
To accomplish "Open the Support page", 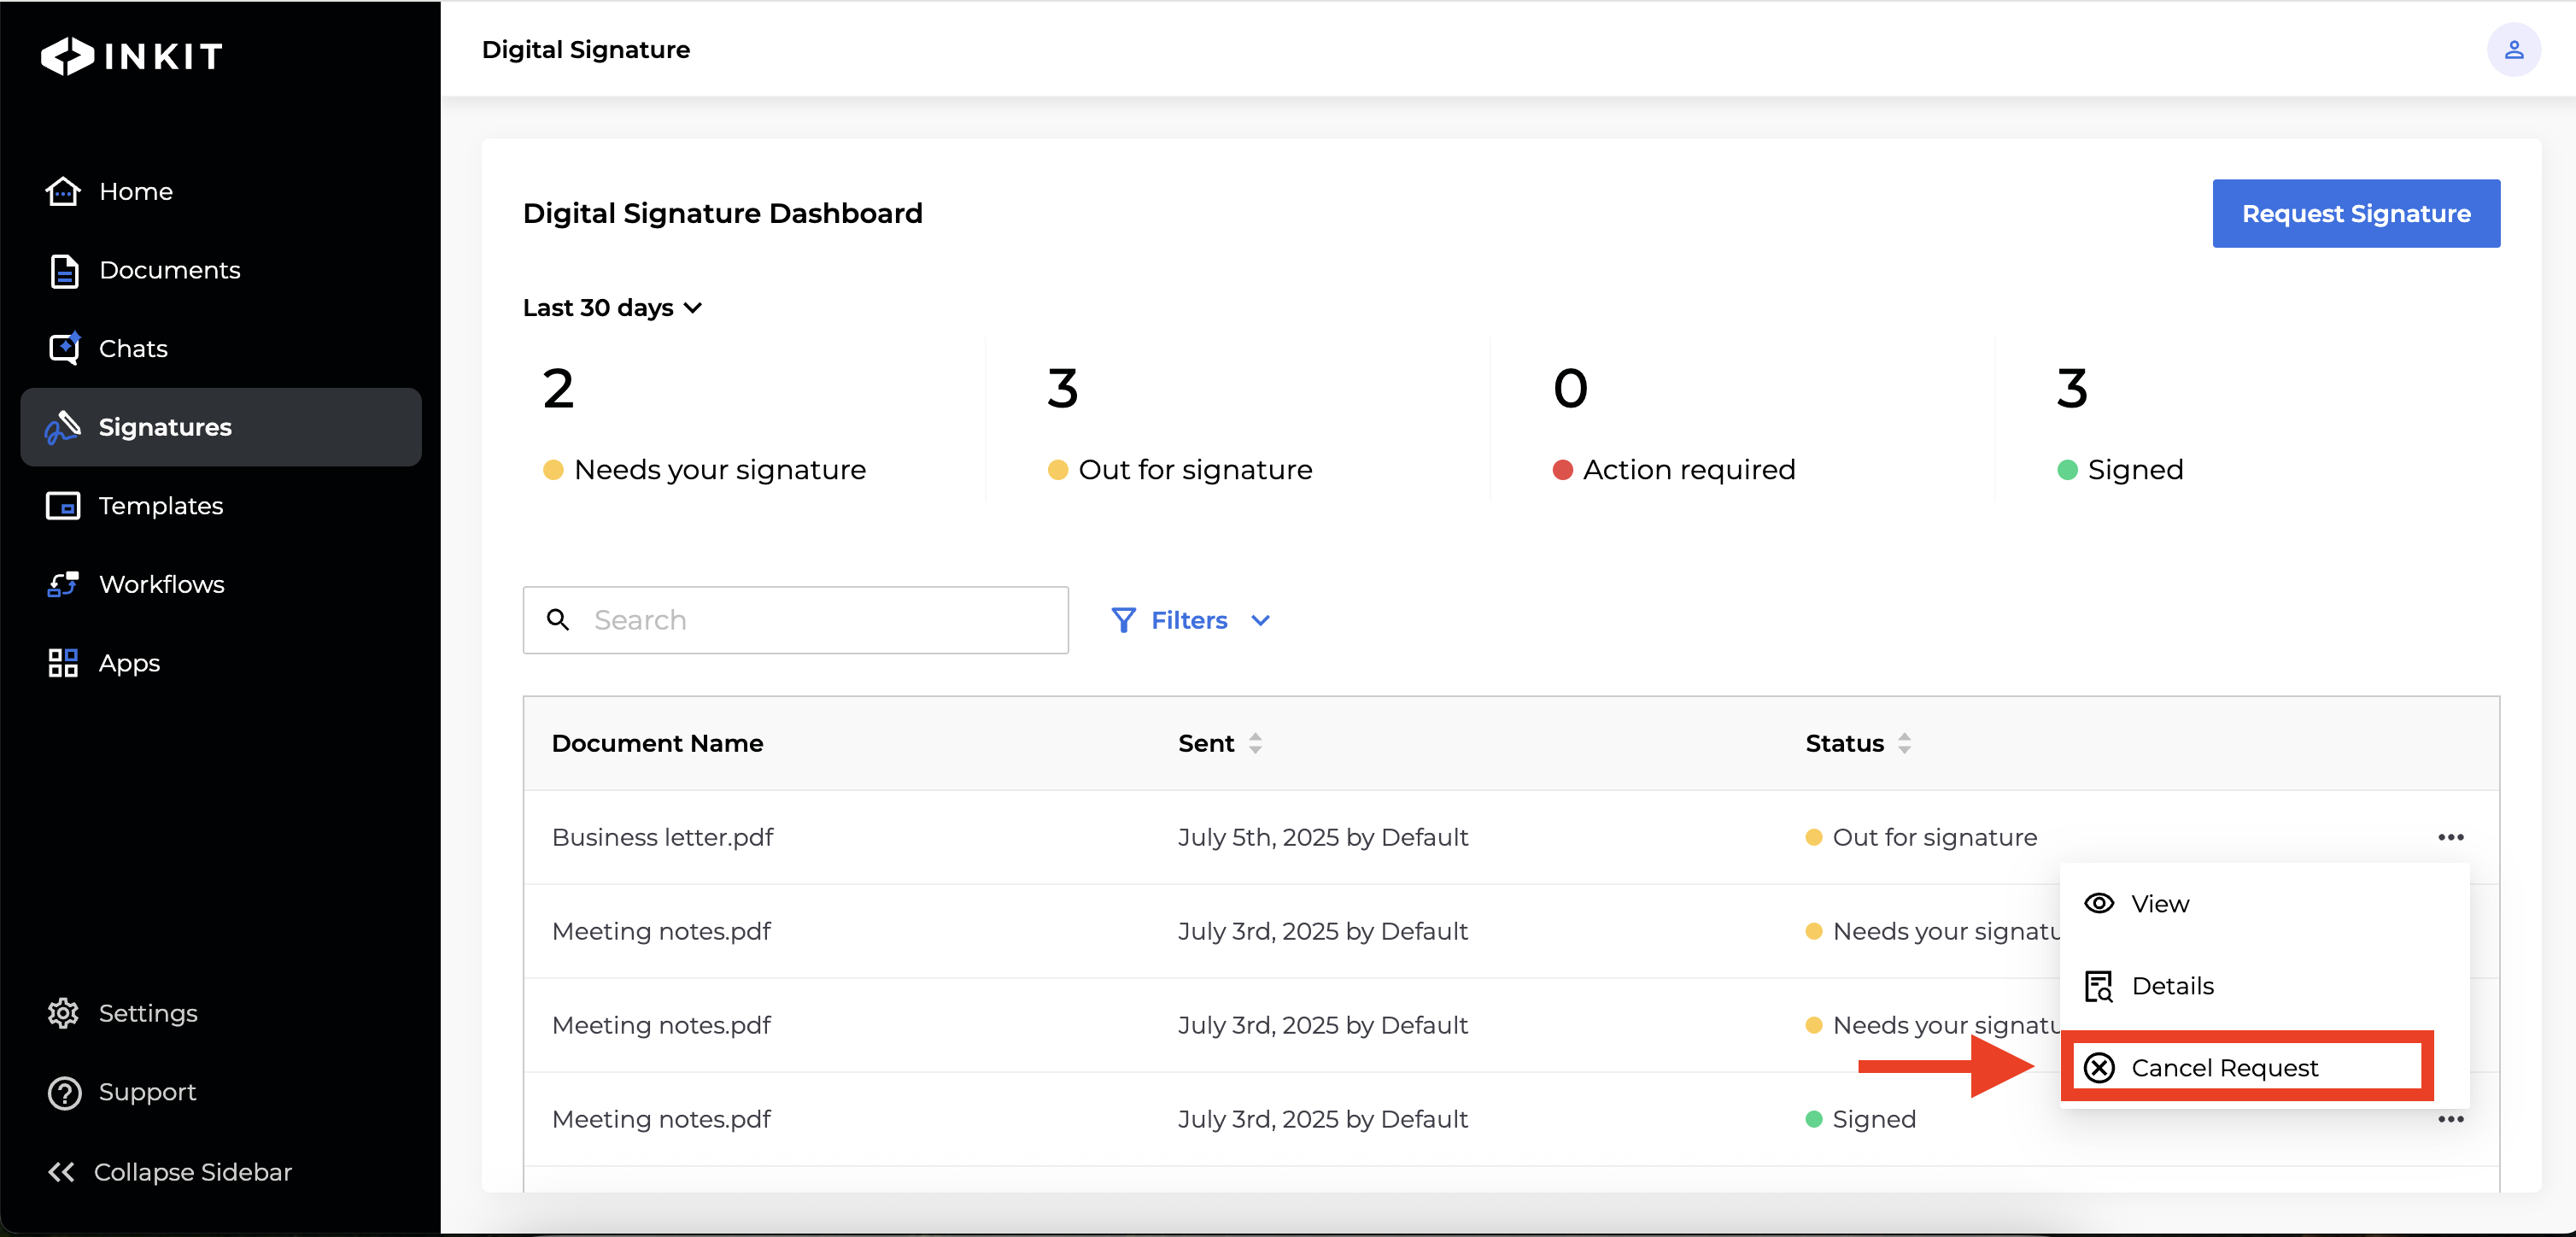I will coord(147,1092).
